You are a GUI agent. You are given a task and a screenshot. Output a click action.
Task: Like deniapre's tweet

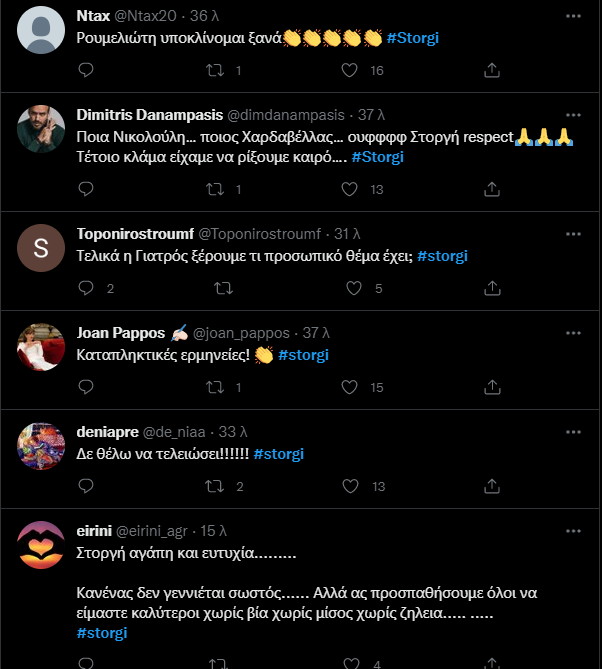pyautogui.click(x=350, y=486)
